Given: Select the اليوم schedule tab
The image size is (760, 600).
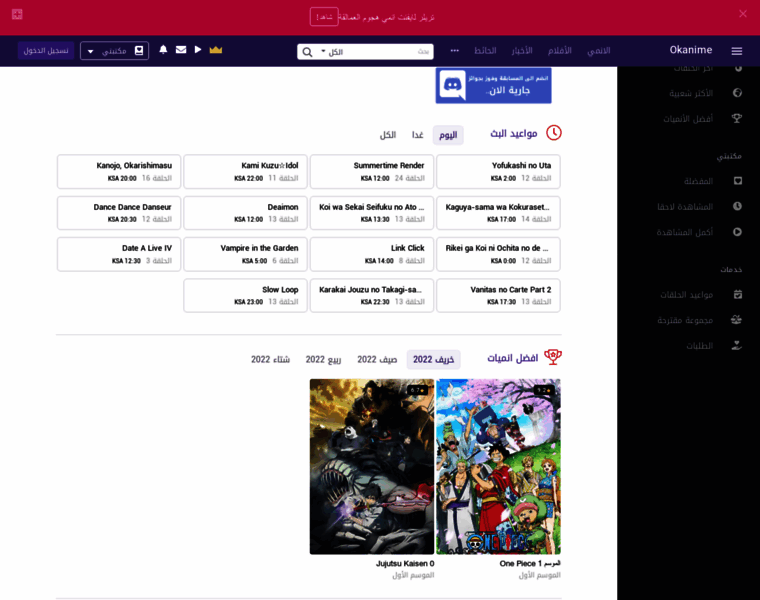Looking at the screenshot, I should (x=448, y=135).
